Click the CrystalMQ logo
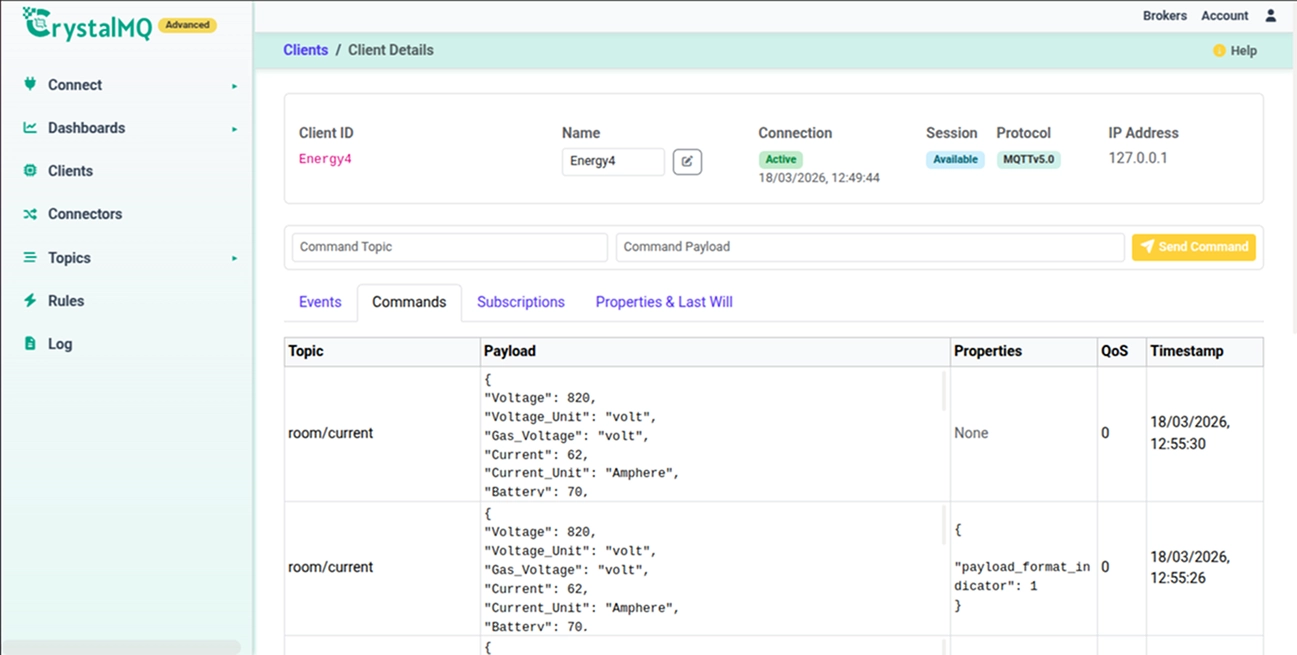Screen dimensions: 1297x655 87,24
